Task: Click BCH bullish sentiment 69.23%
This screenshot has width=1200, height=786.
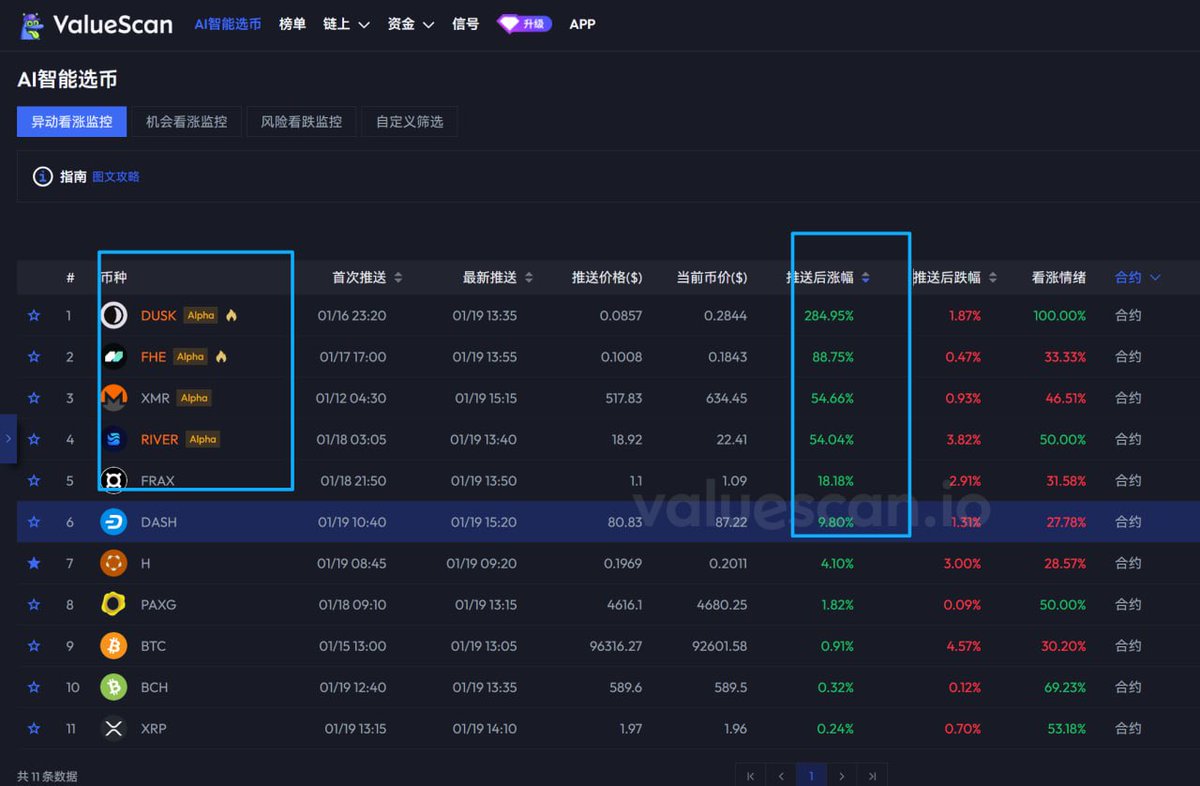Action: coord(1063,688)
